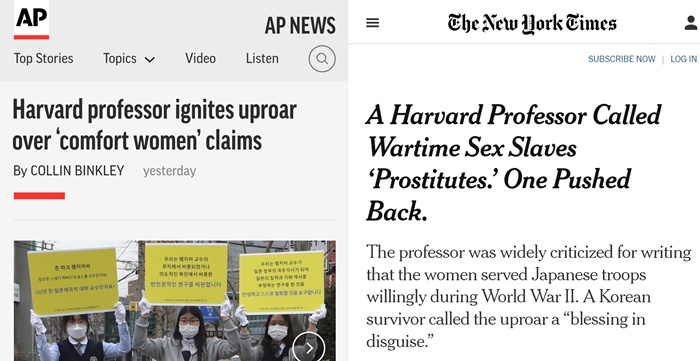Viewport: 700px width, 361px height.
Task: Click the yesterday timestamp
Action: click(x=169, y=171)
